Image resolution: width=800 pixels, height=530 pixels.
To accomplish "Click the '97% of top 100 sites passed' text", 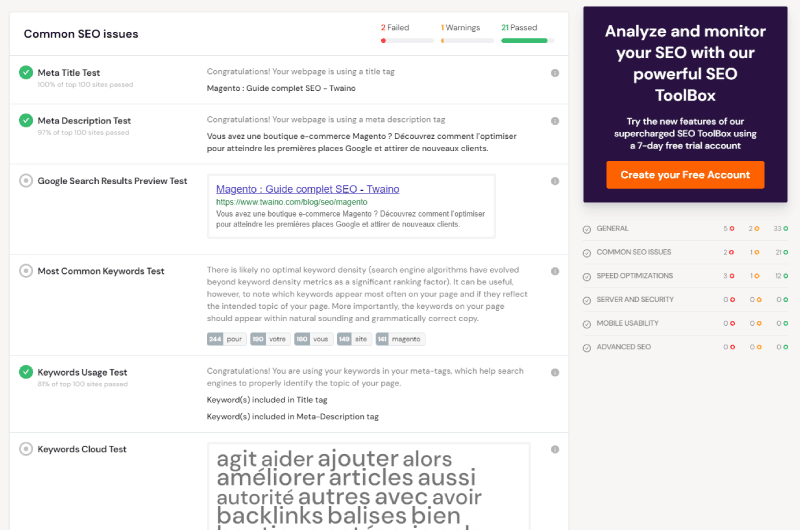I will (x=83, y=133).
